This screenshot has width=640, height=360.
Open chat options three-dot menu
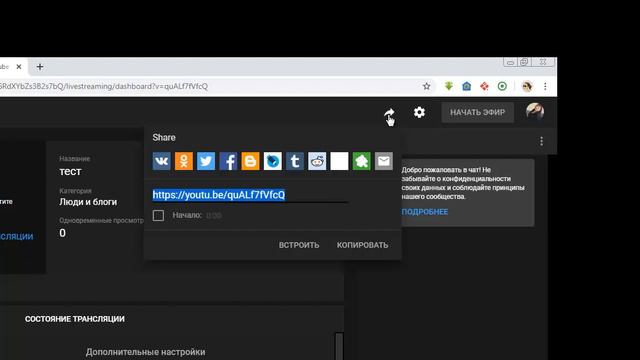(x=541, y=141)
